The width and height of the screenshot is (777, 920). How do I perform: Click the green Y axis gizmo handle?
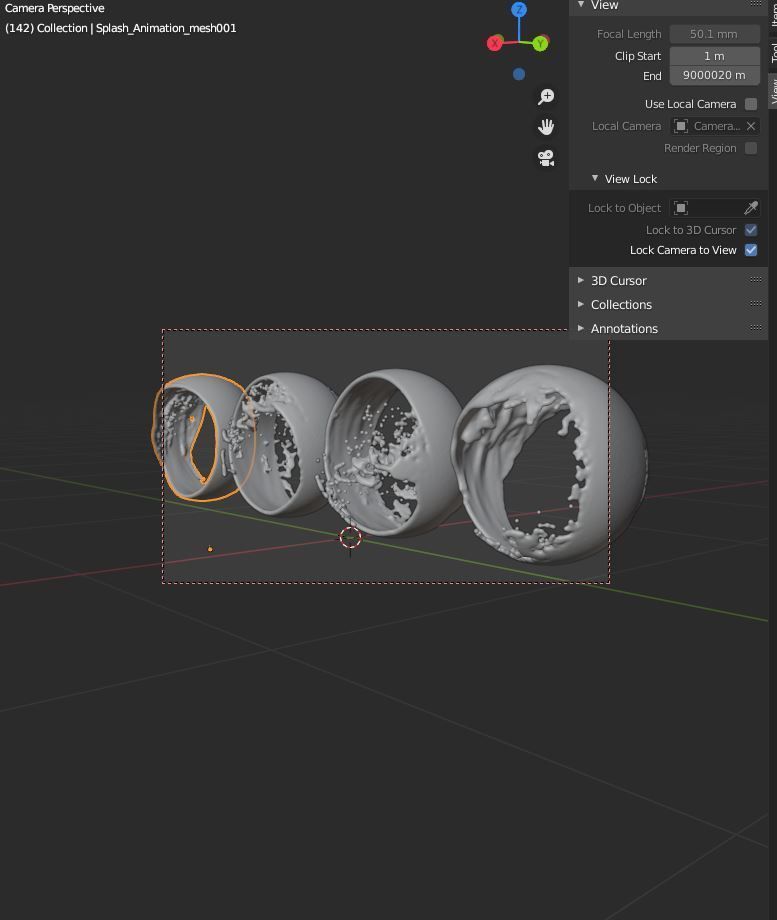(x=540, y=43)
